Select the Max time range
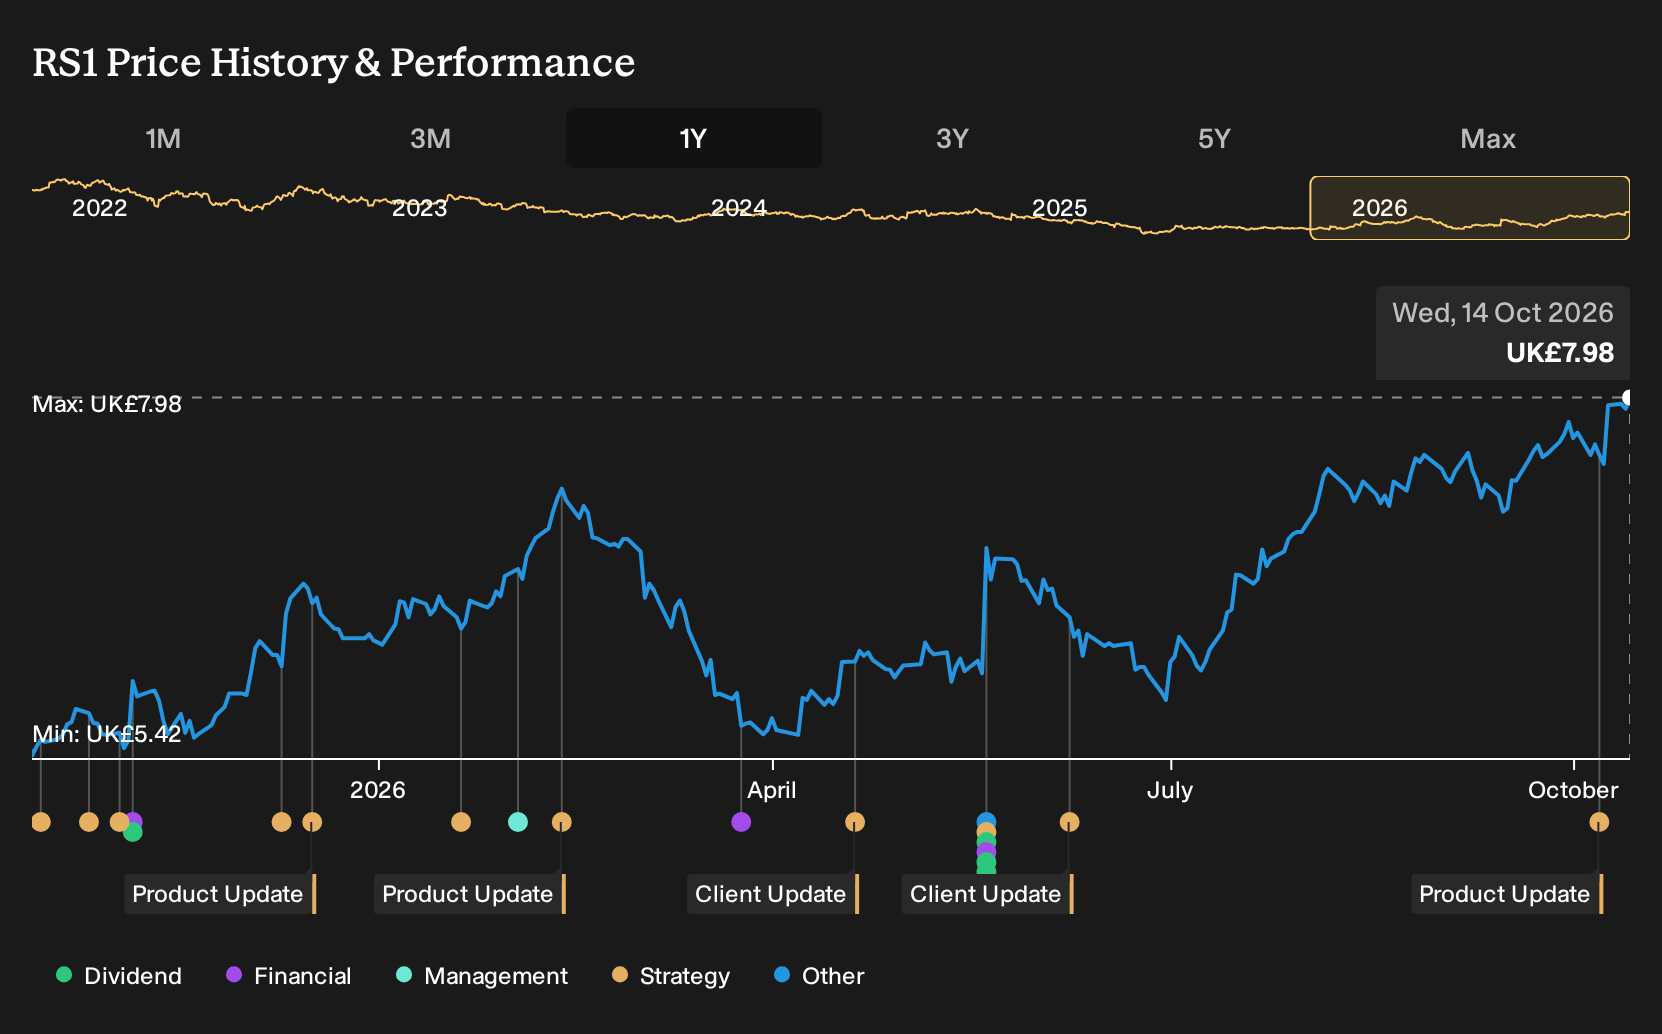Viewport: 1662px width, 1034px height. 1488,138
